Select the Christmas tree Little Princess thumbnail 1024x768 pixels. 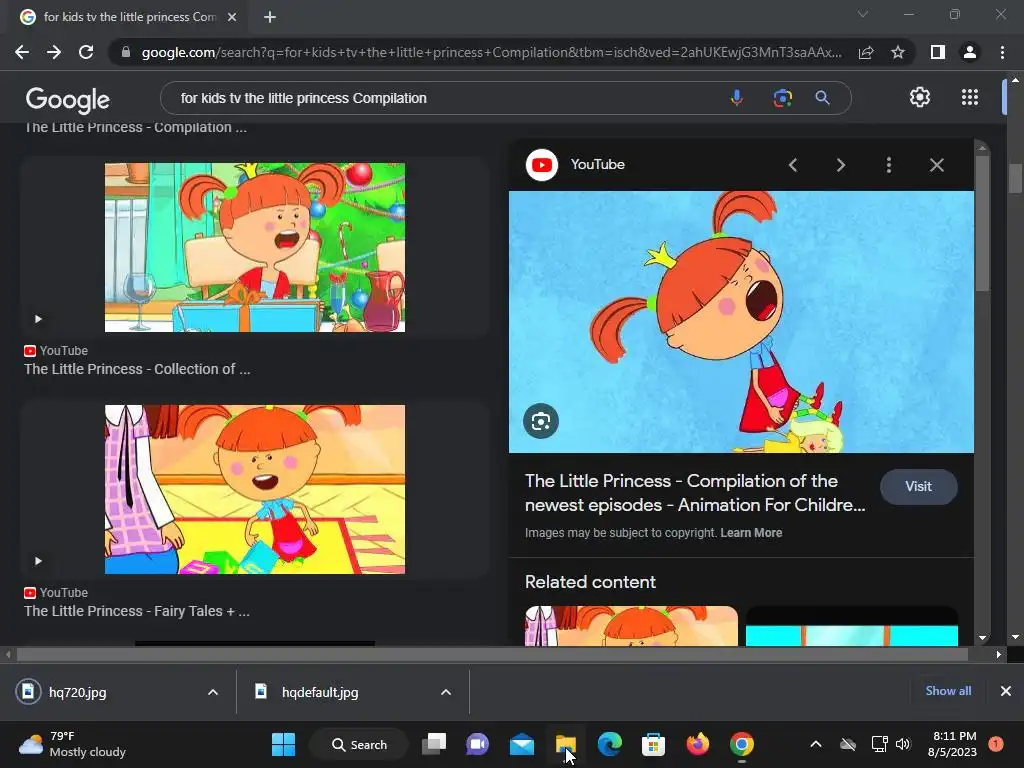[x=255, y=248]
